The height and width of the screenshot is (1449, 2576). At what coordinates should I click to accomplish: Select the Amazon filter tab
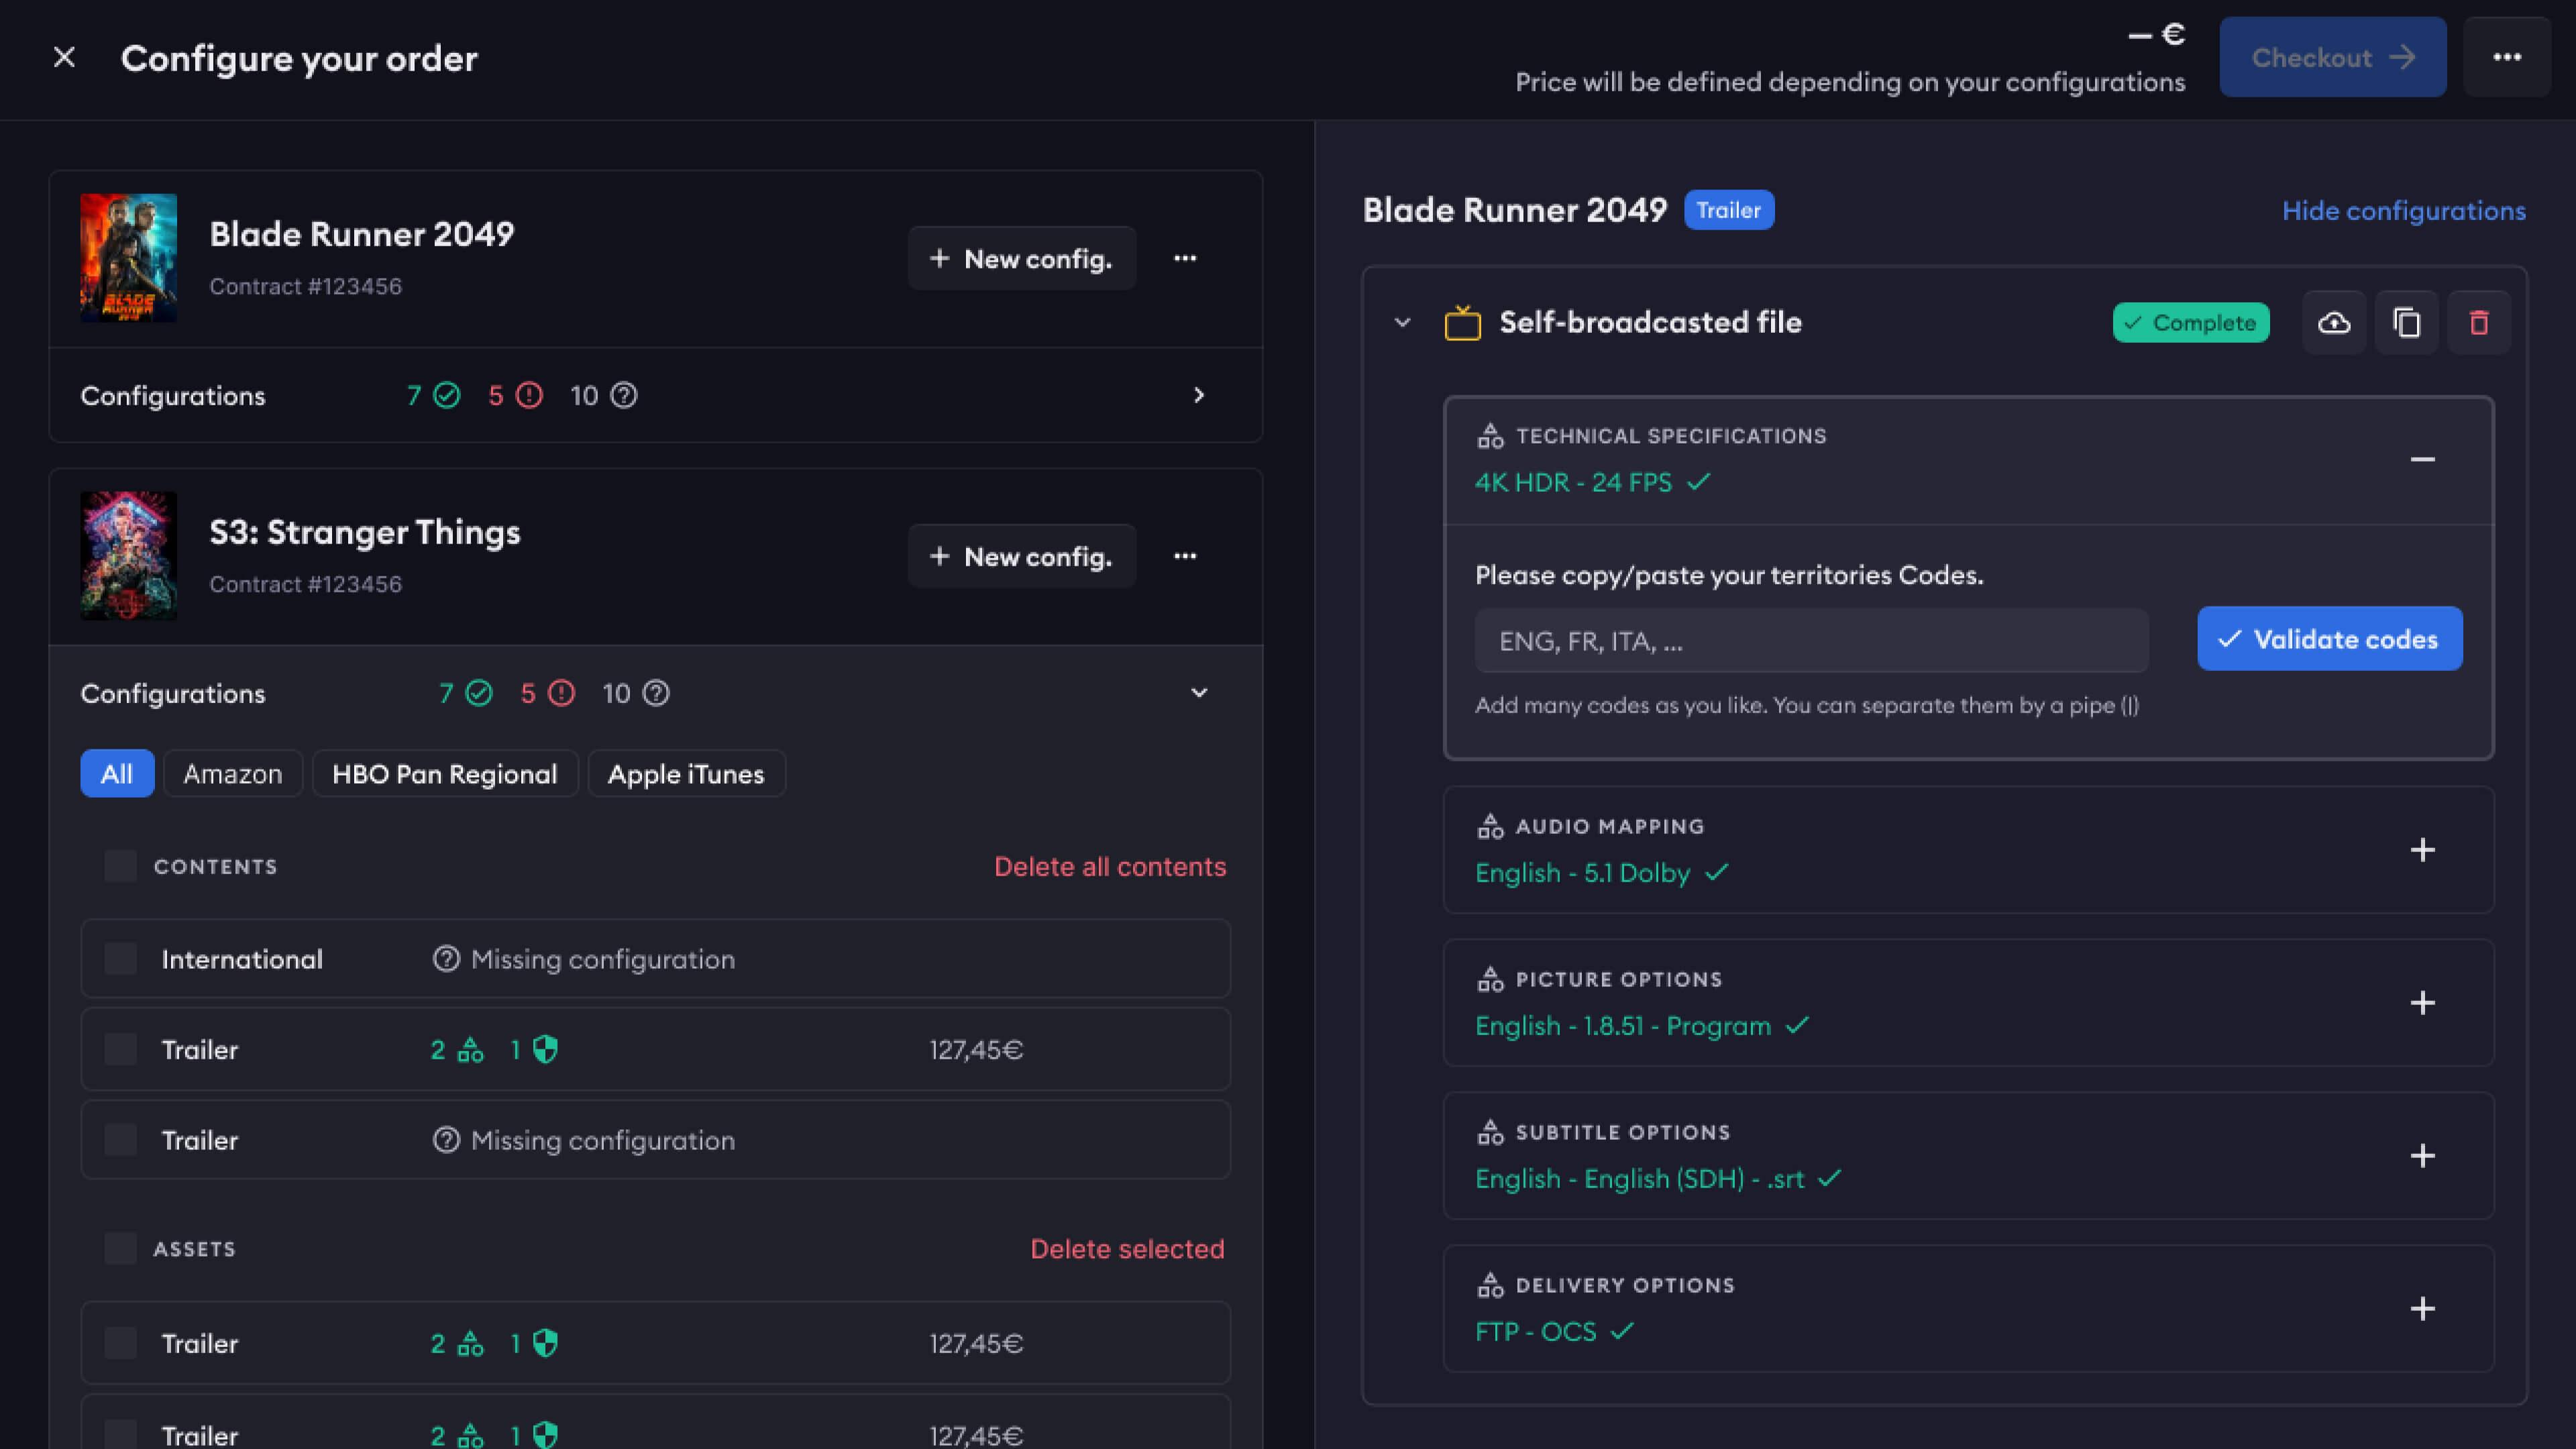(233, 773)
